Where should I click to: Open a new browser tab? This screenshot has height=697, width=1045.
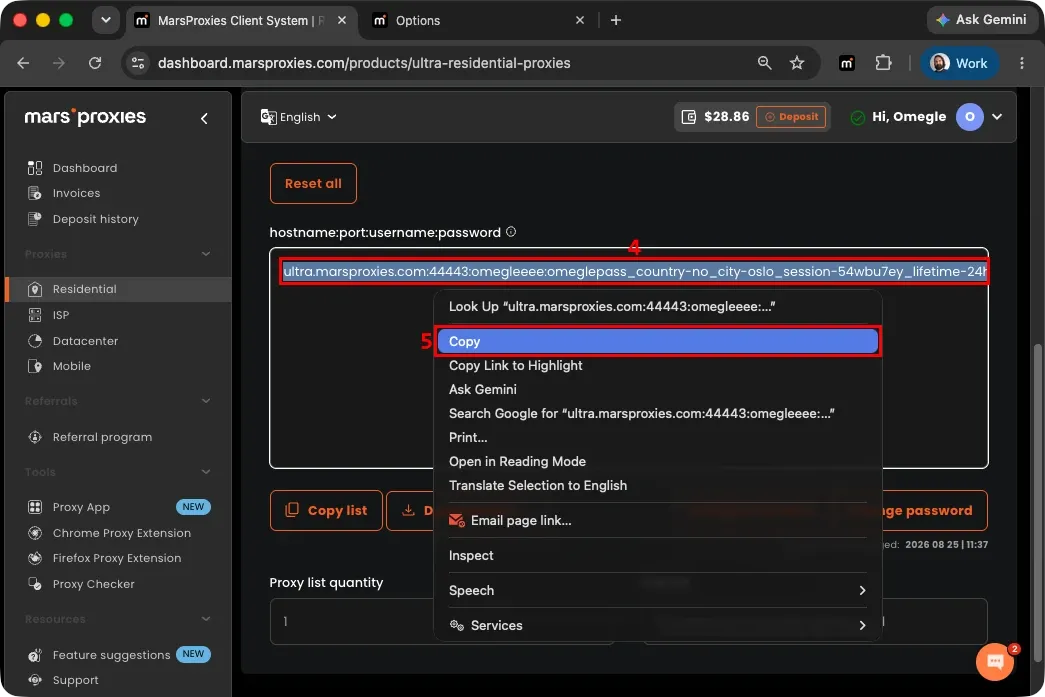[x=616, y=21]
